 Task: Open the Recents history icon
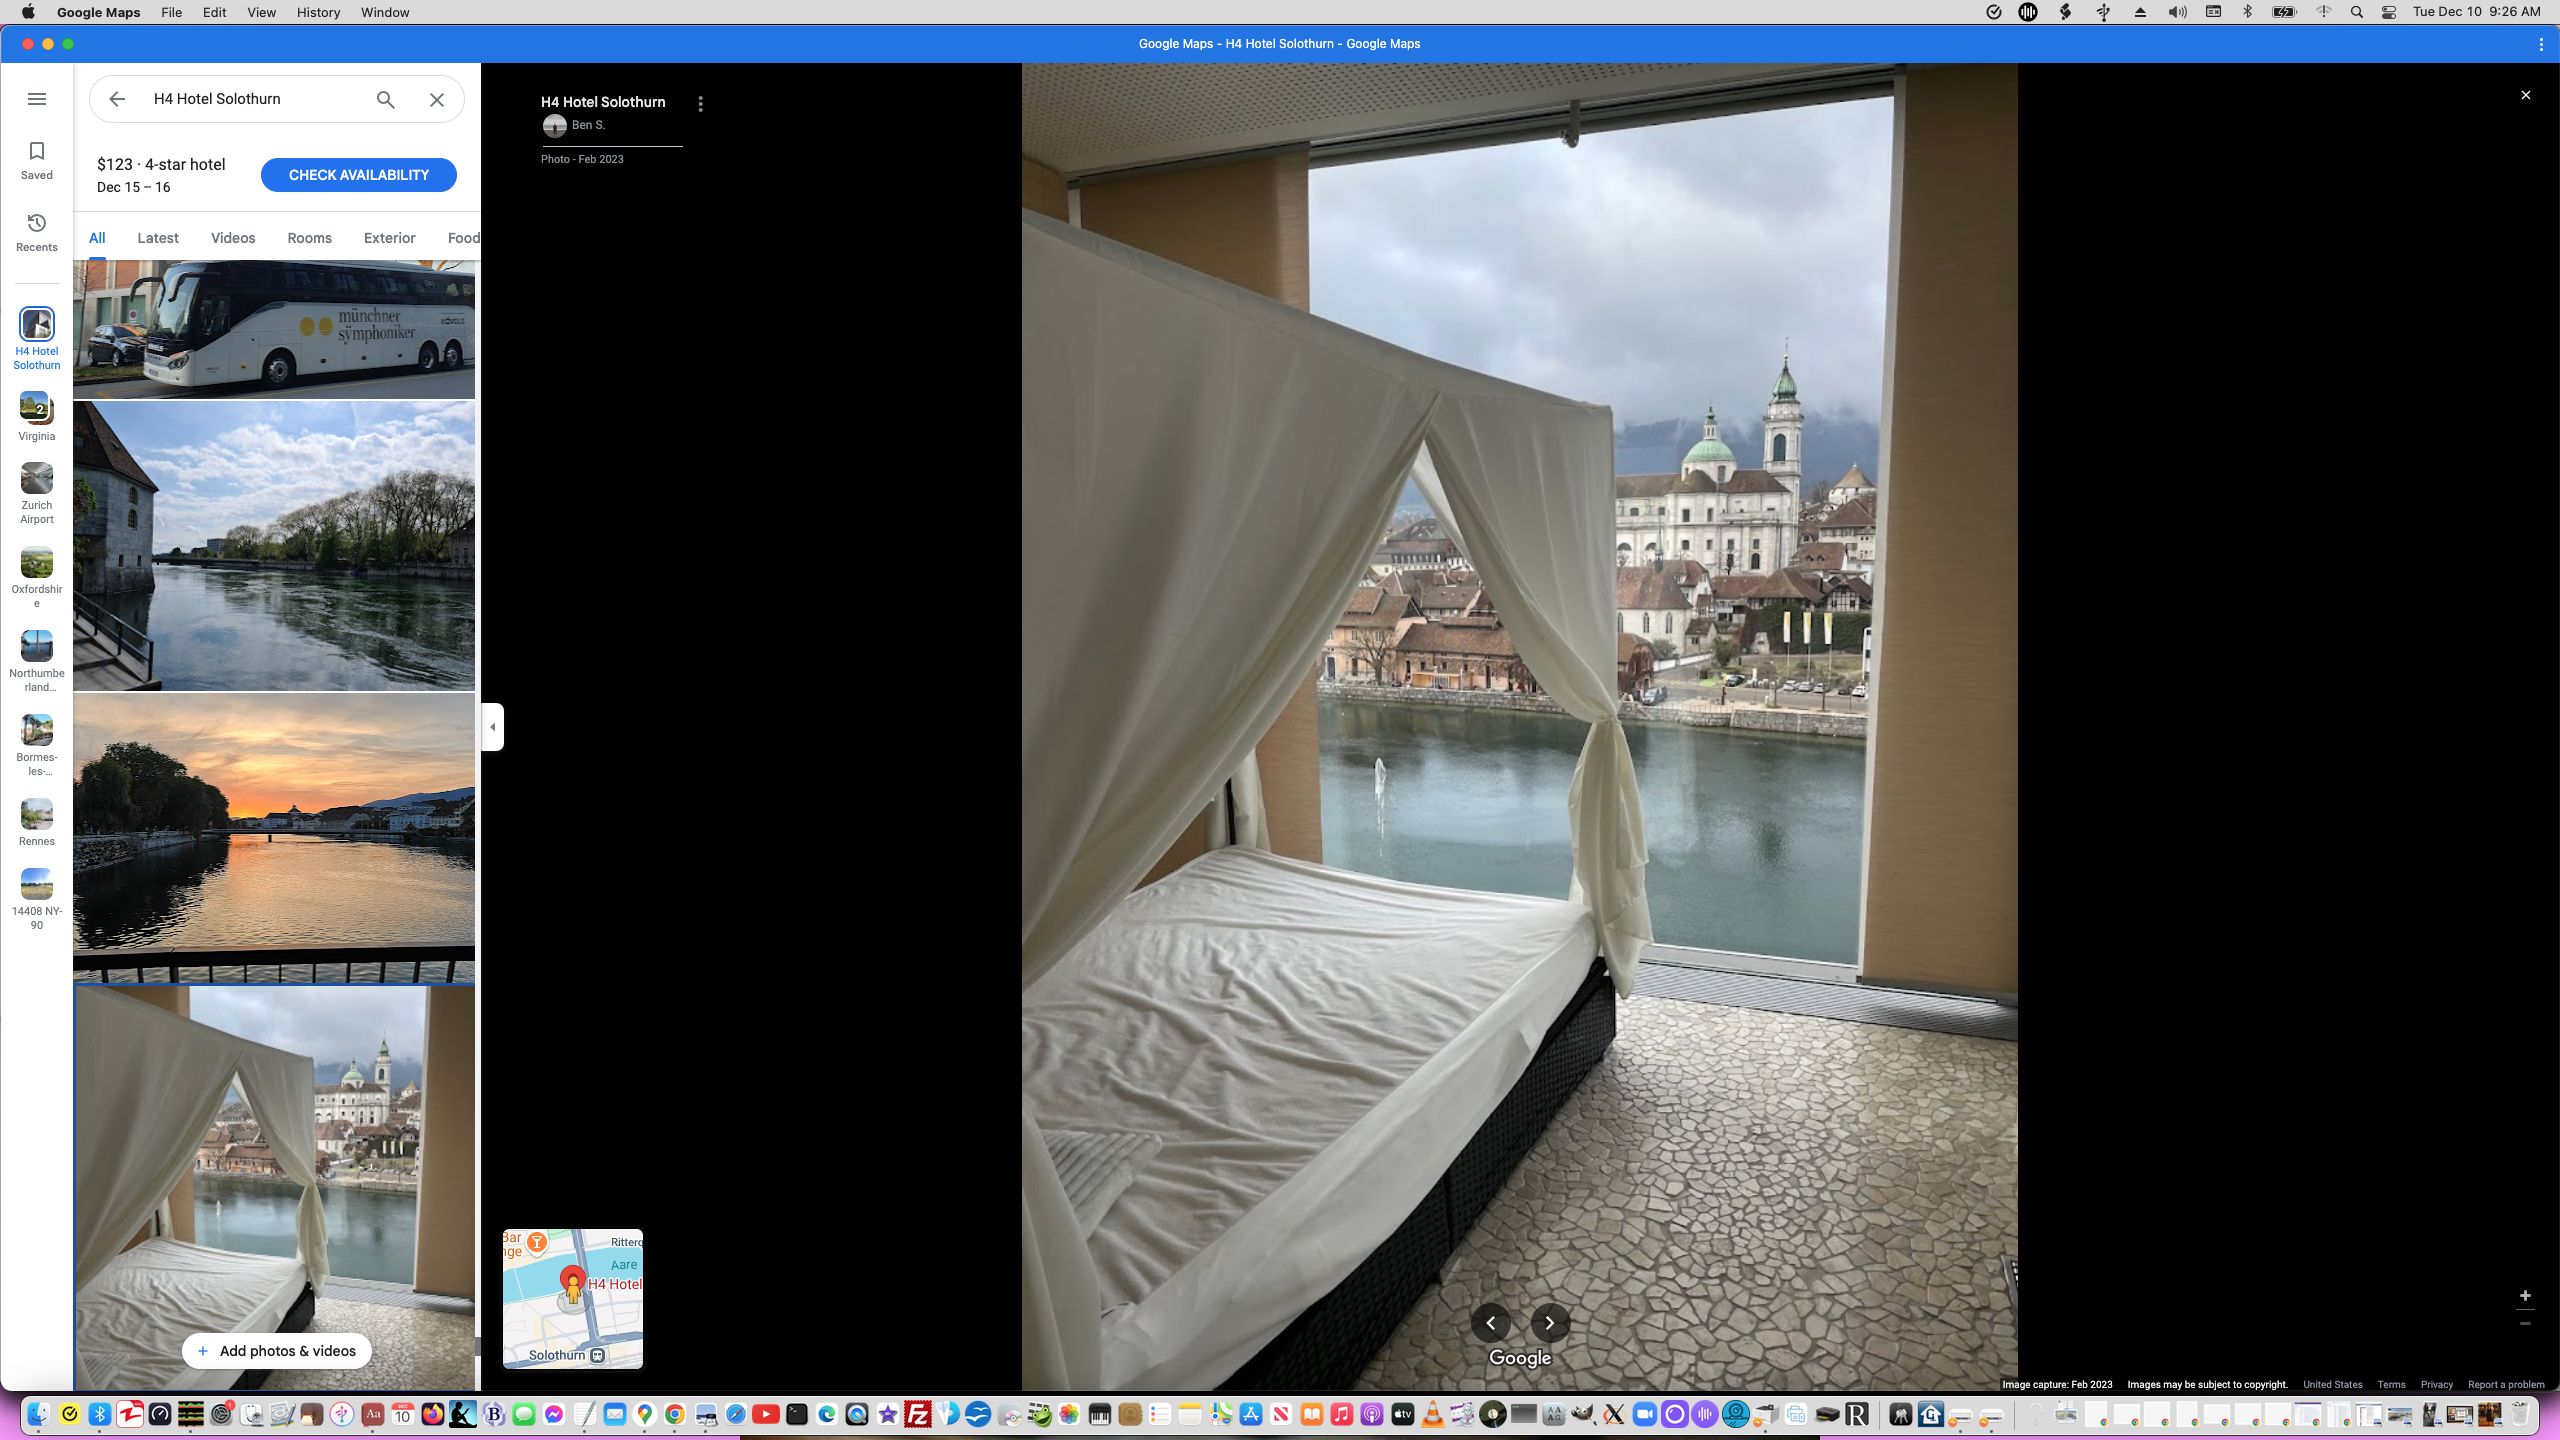(x=37, y=232)
